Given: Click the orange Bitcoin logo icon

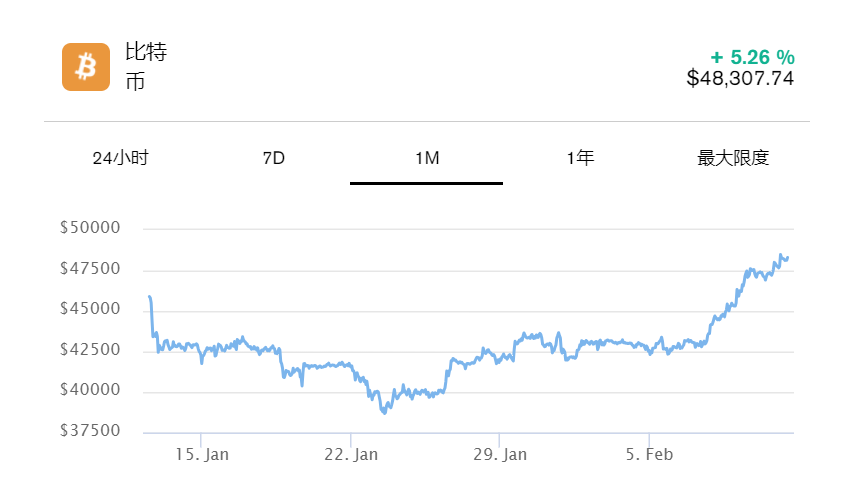Looking at the screenshot, I should click(86, 66).
